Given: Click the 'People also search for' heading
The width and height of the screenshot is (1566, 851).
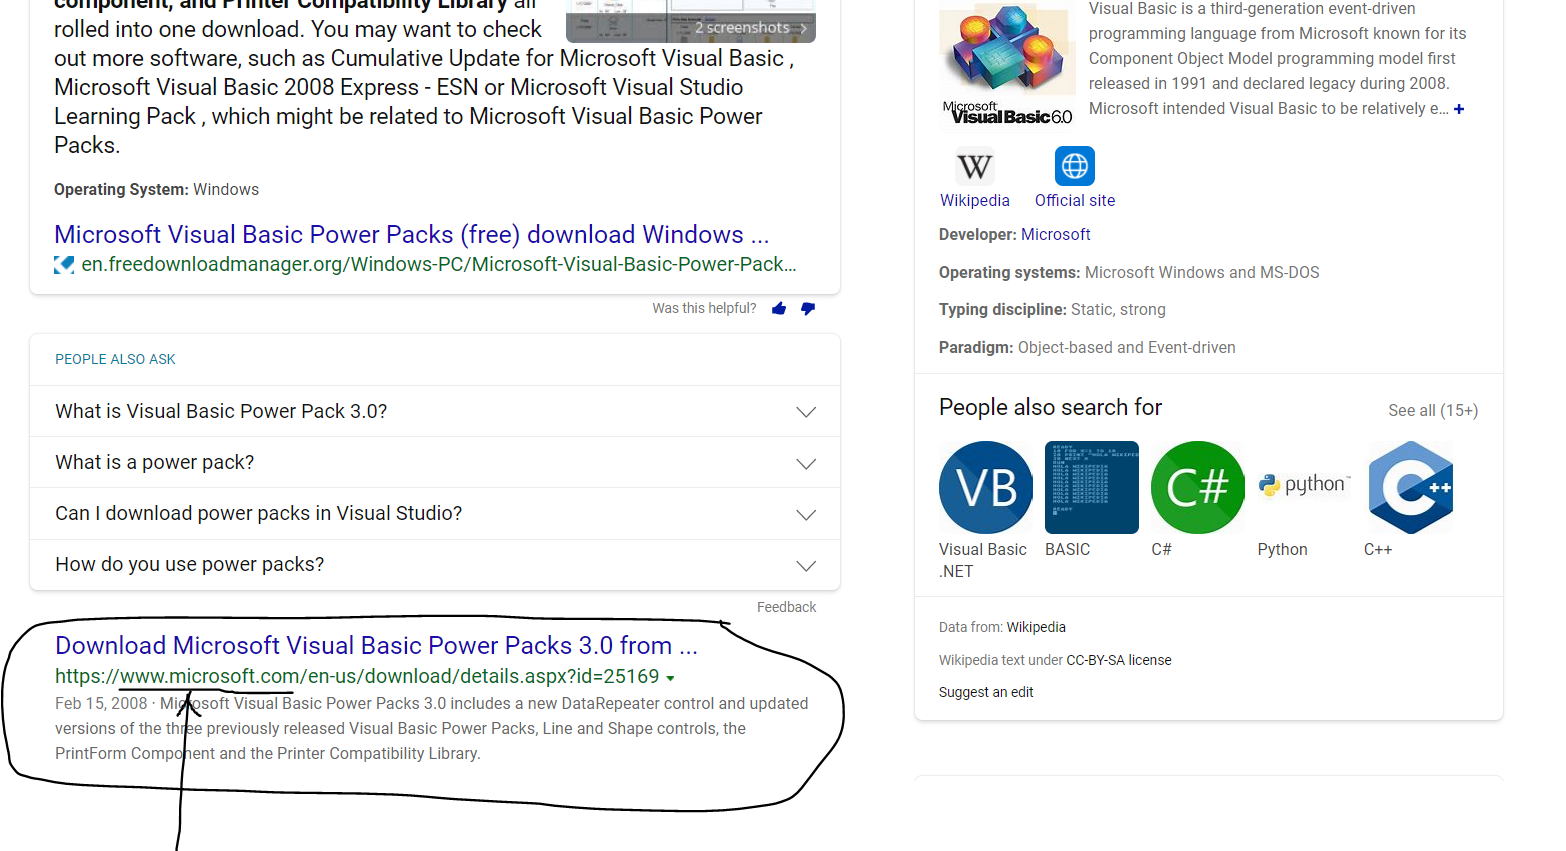Looking at the screenshot, I should click(x=1050, y=407).
